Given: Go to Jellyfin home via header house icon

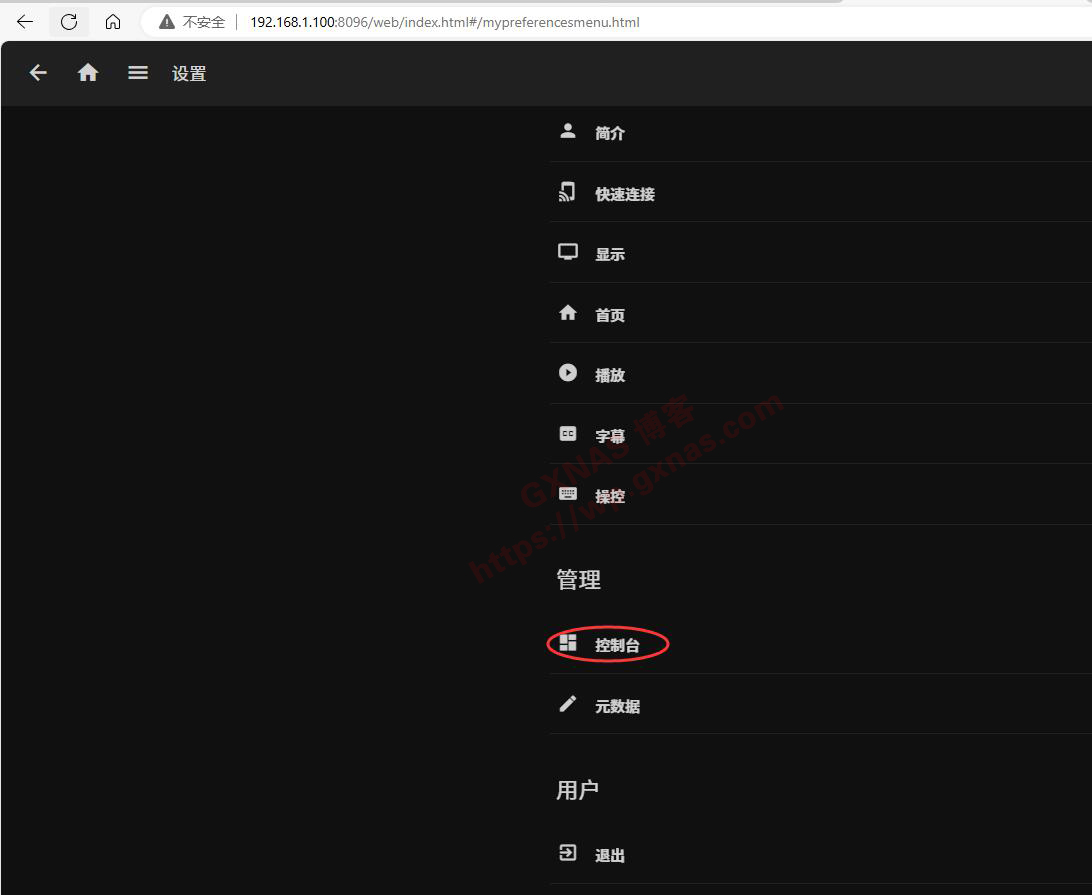Looking at the screenshot, I should [x=88, y=73].
